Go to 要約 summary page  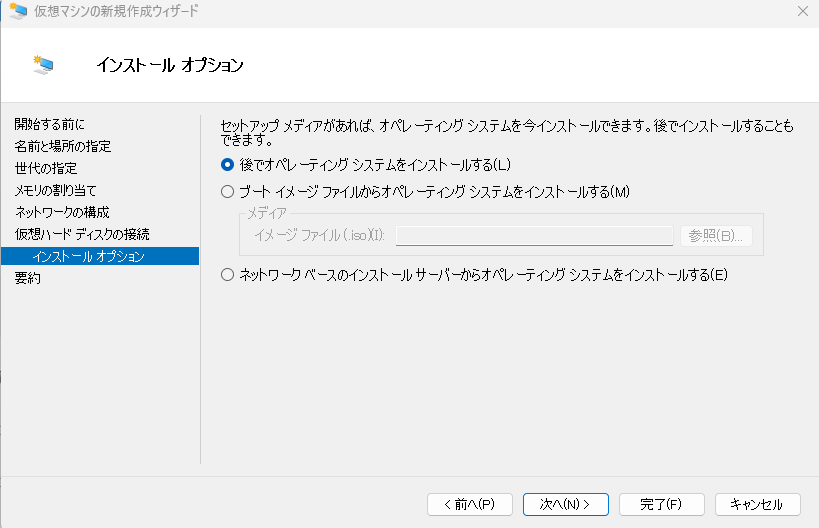click(x=28, y=278)
